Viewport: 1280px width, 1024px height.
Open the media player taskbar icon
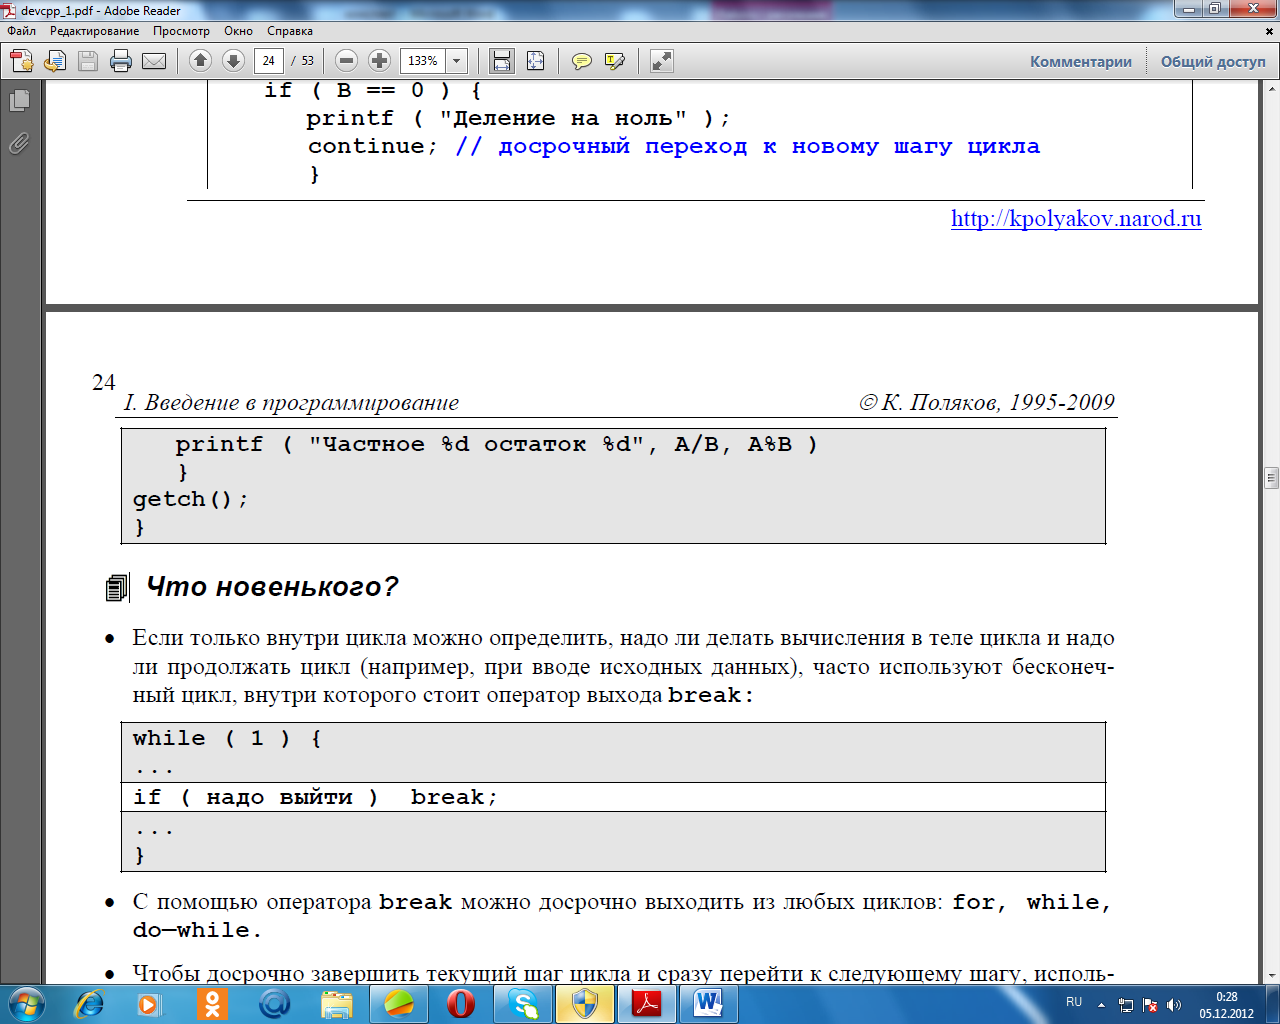point(149,1004)
